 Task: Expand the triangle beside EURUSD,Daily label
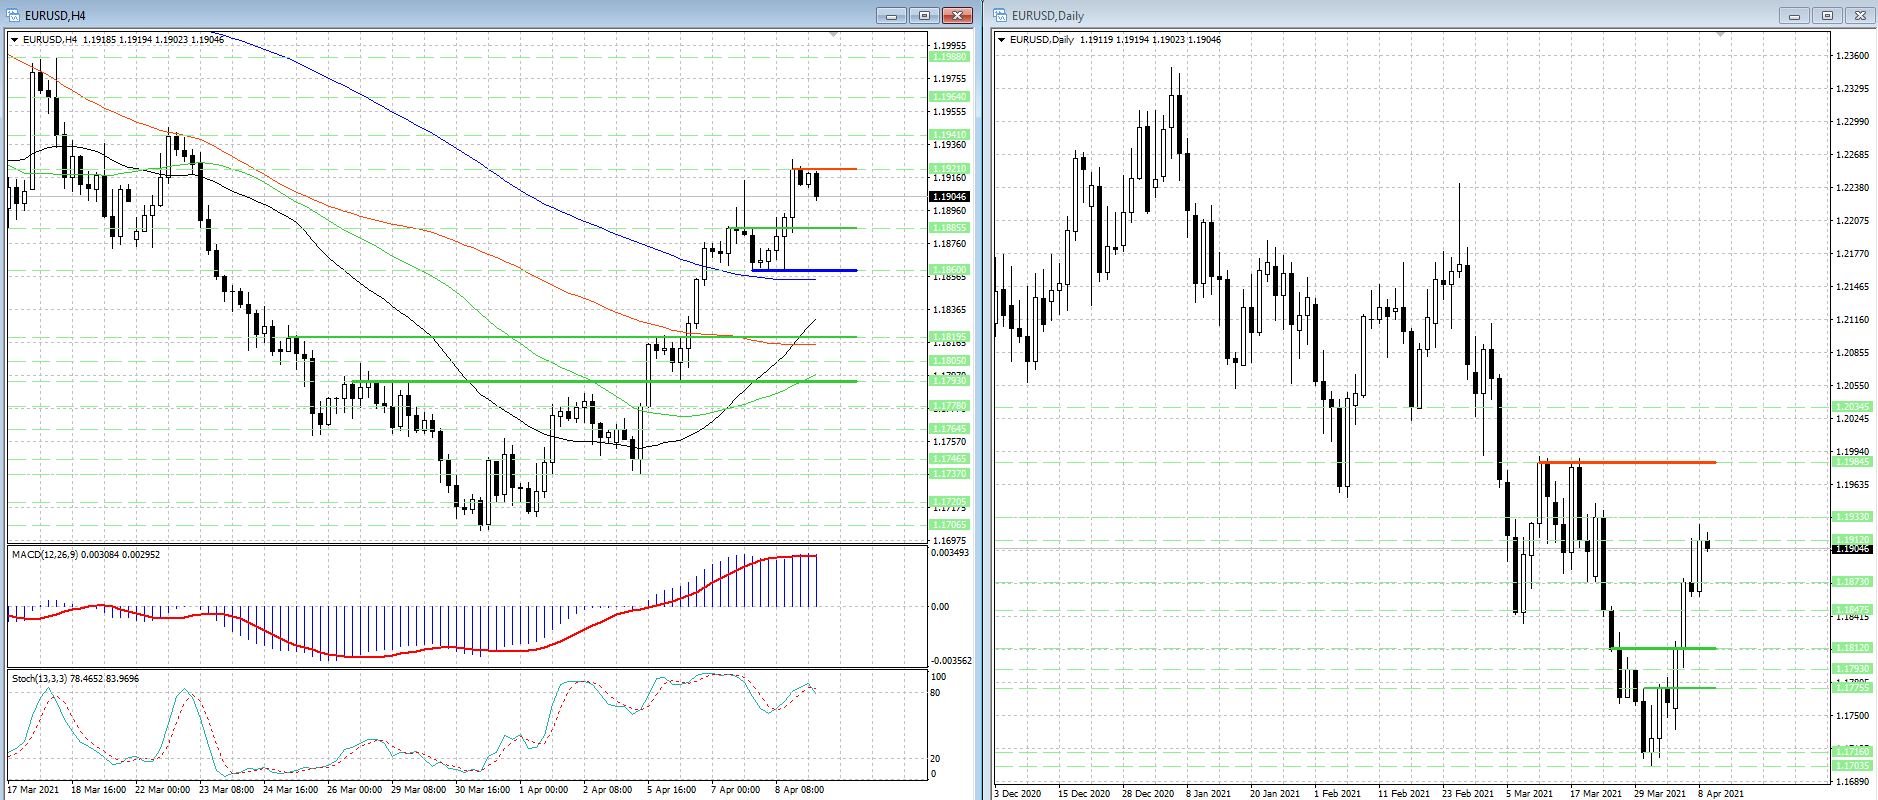click(x=1002, y=40)
